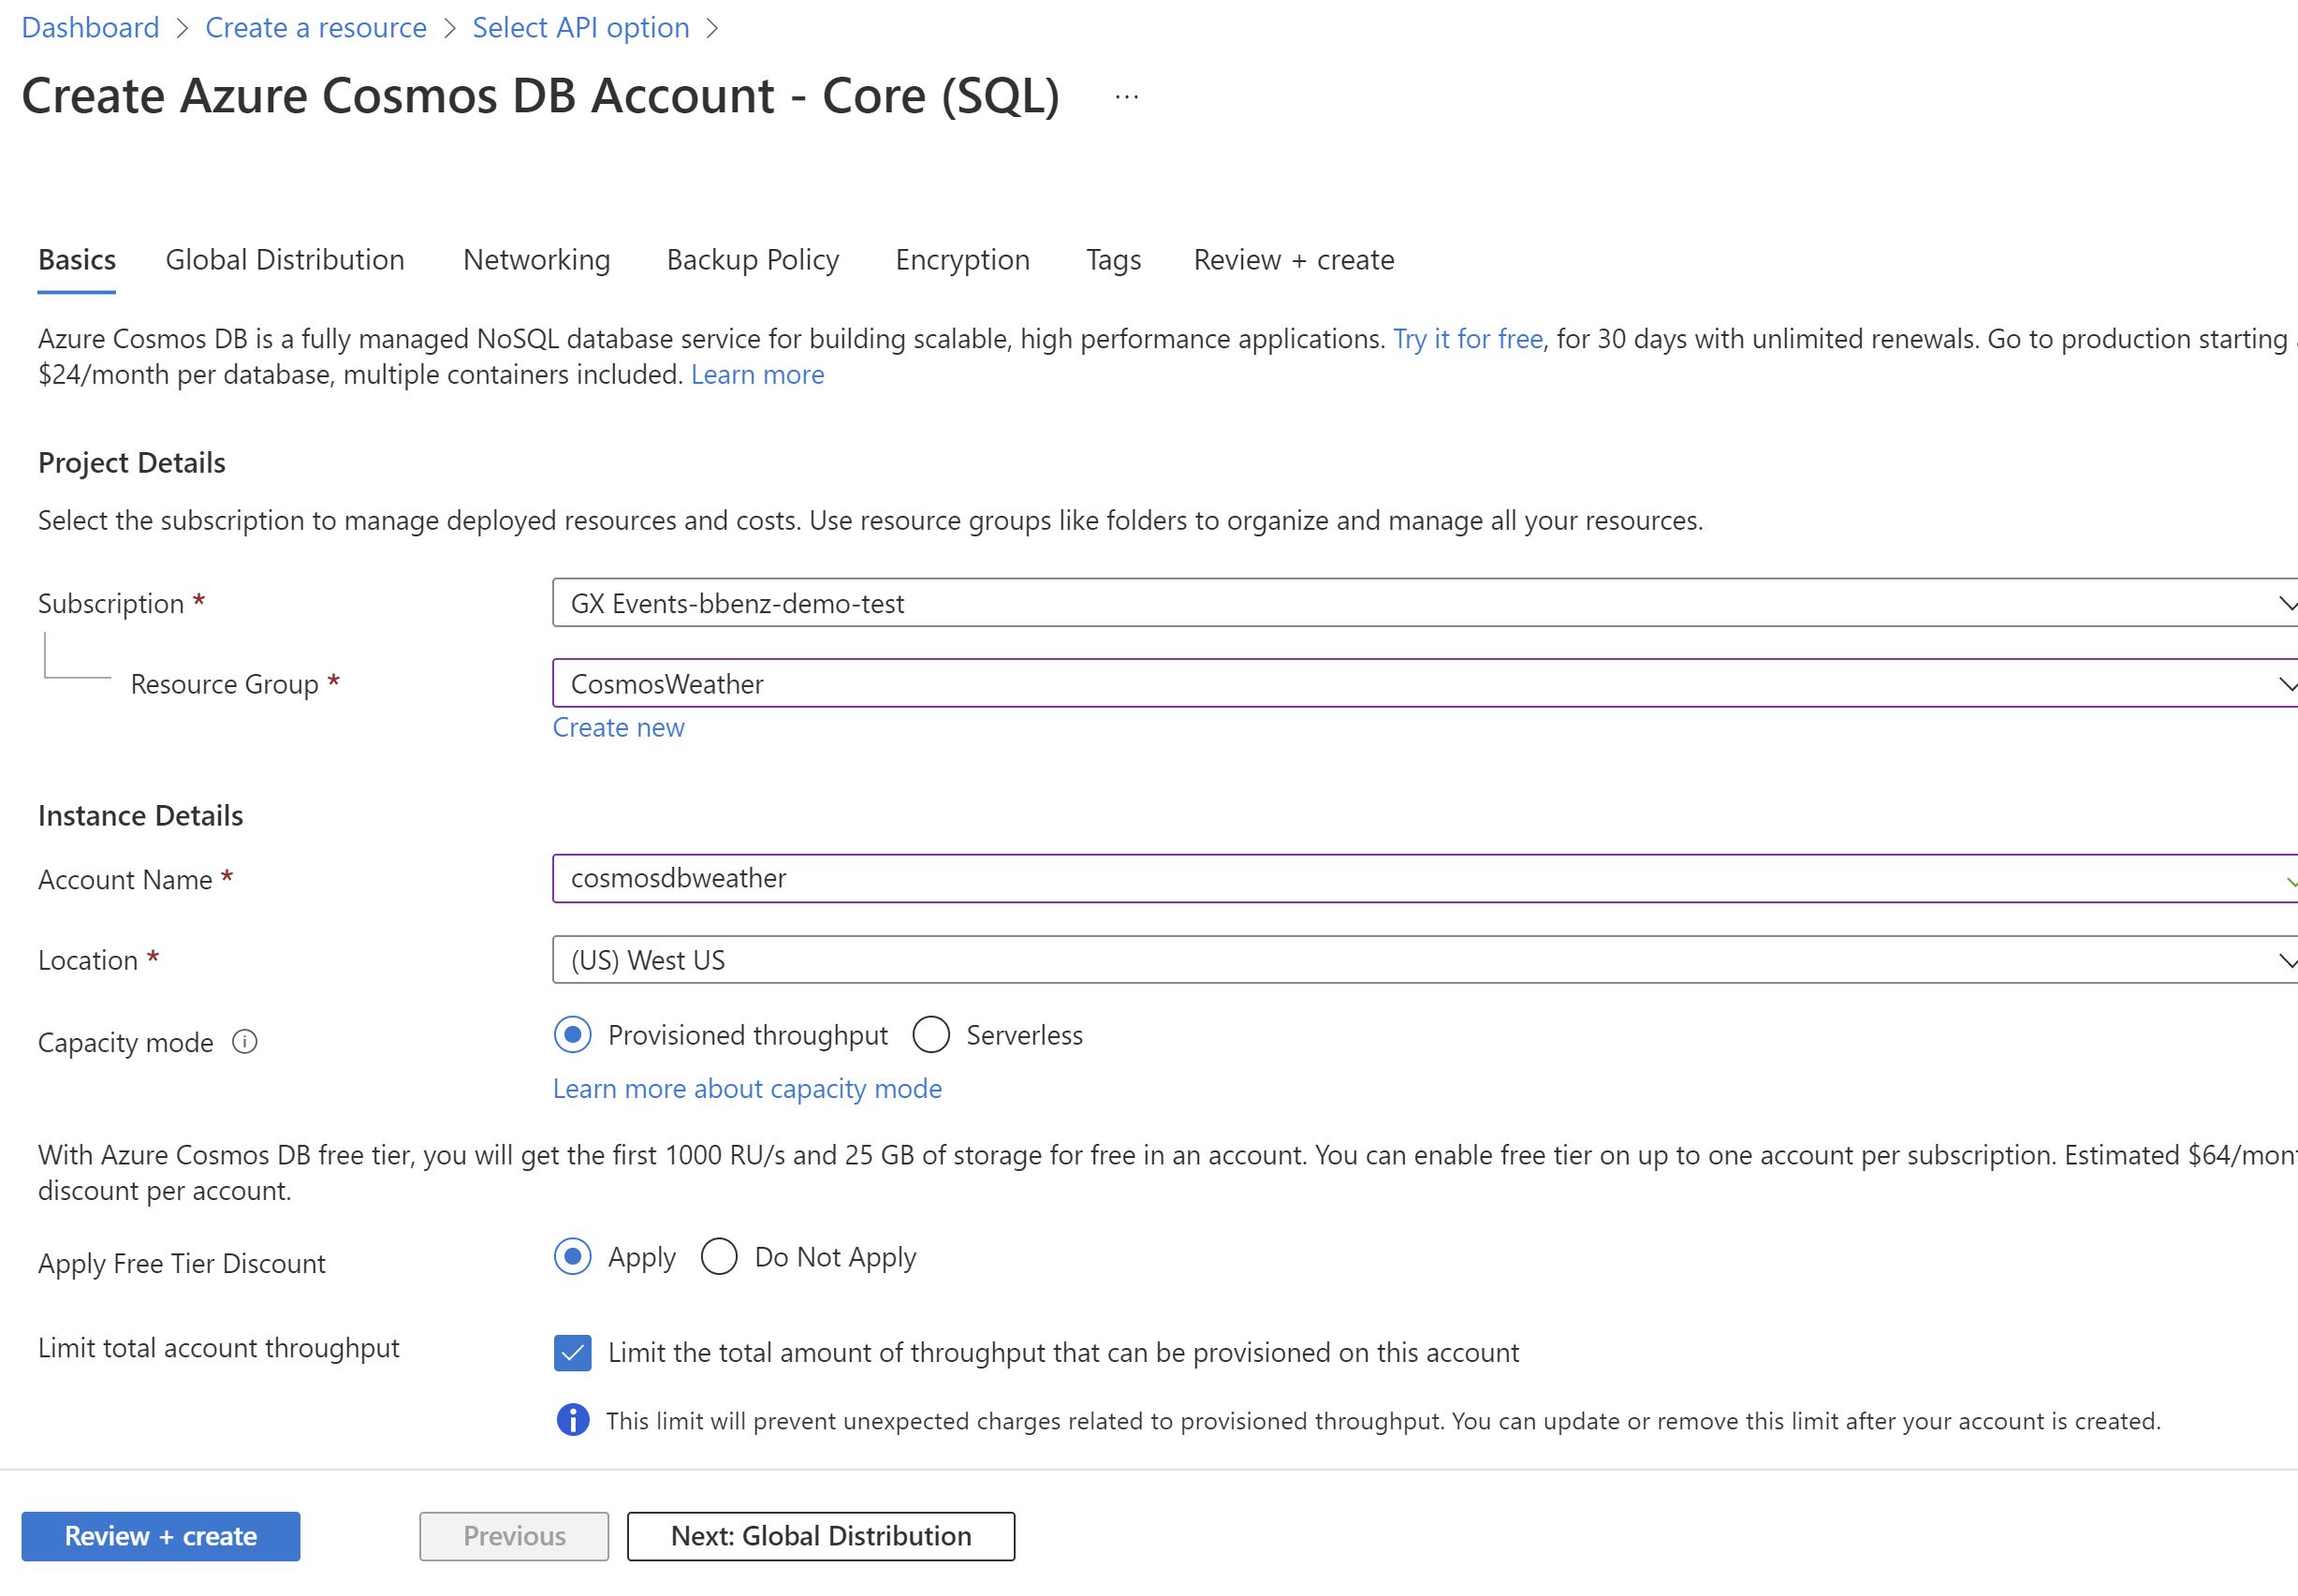The width and height of the screenshot is (2298, 1596).
Task: Switch to the Global Distribution tab
Action: pos(285,260)
